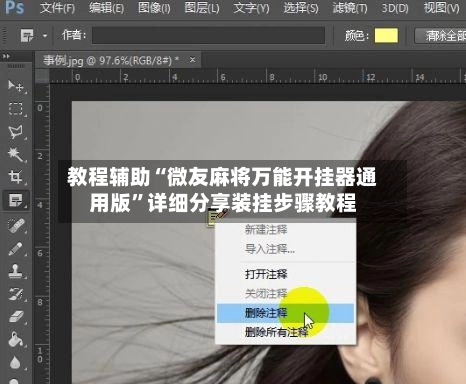Click the note annotation icon on canvas
The image size is (466, 384).
pyautogui.click(x=217, y=217)
